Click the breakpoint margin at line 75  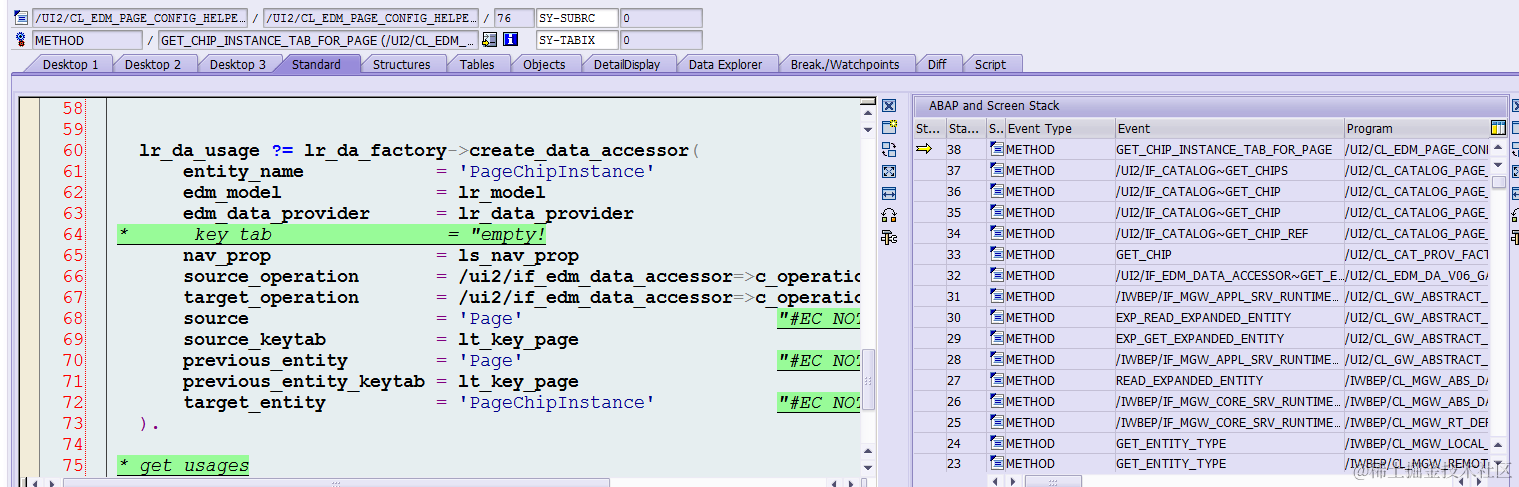click(x=29, y=465)
